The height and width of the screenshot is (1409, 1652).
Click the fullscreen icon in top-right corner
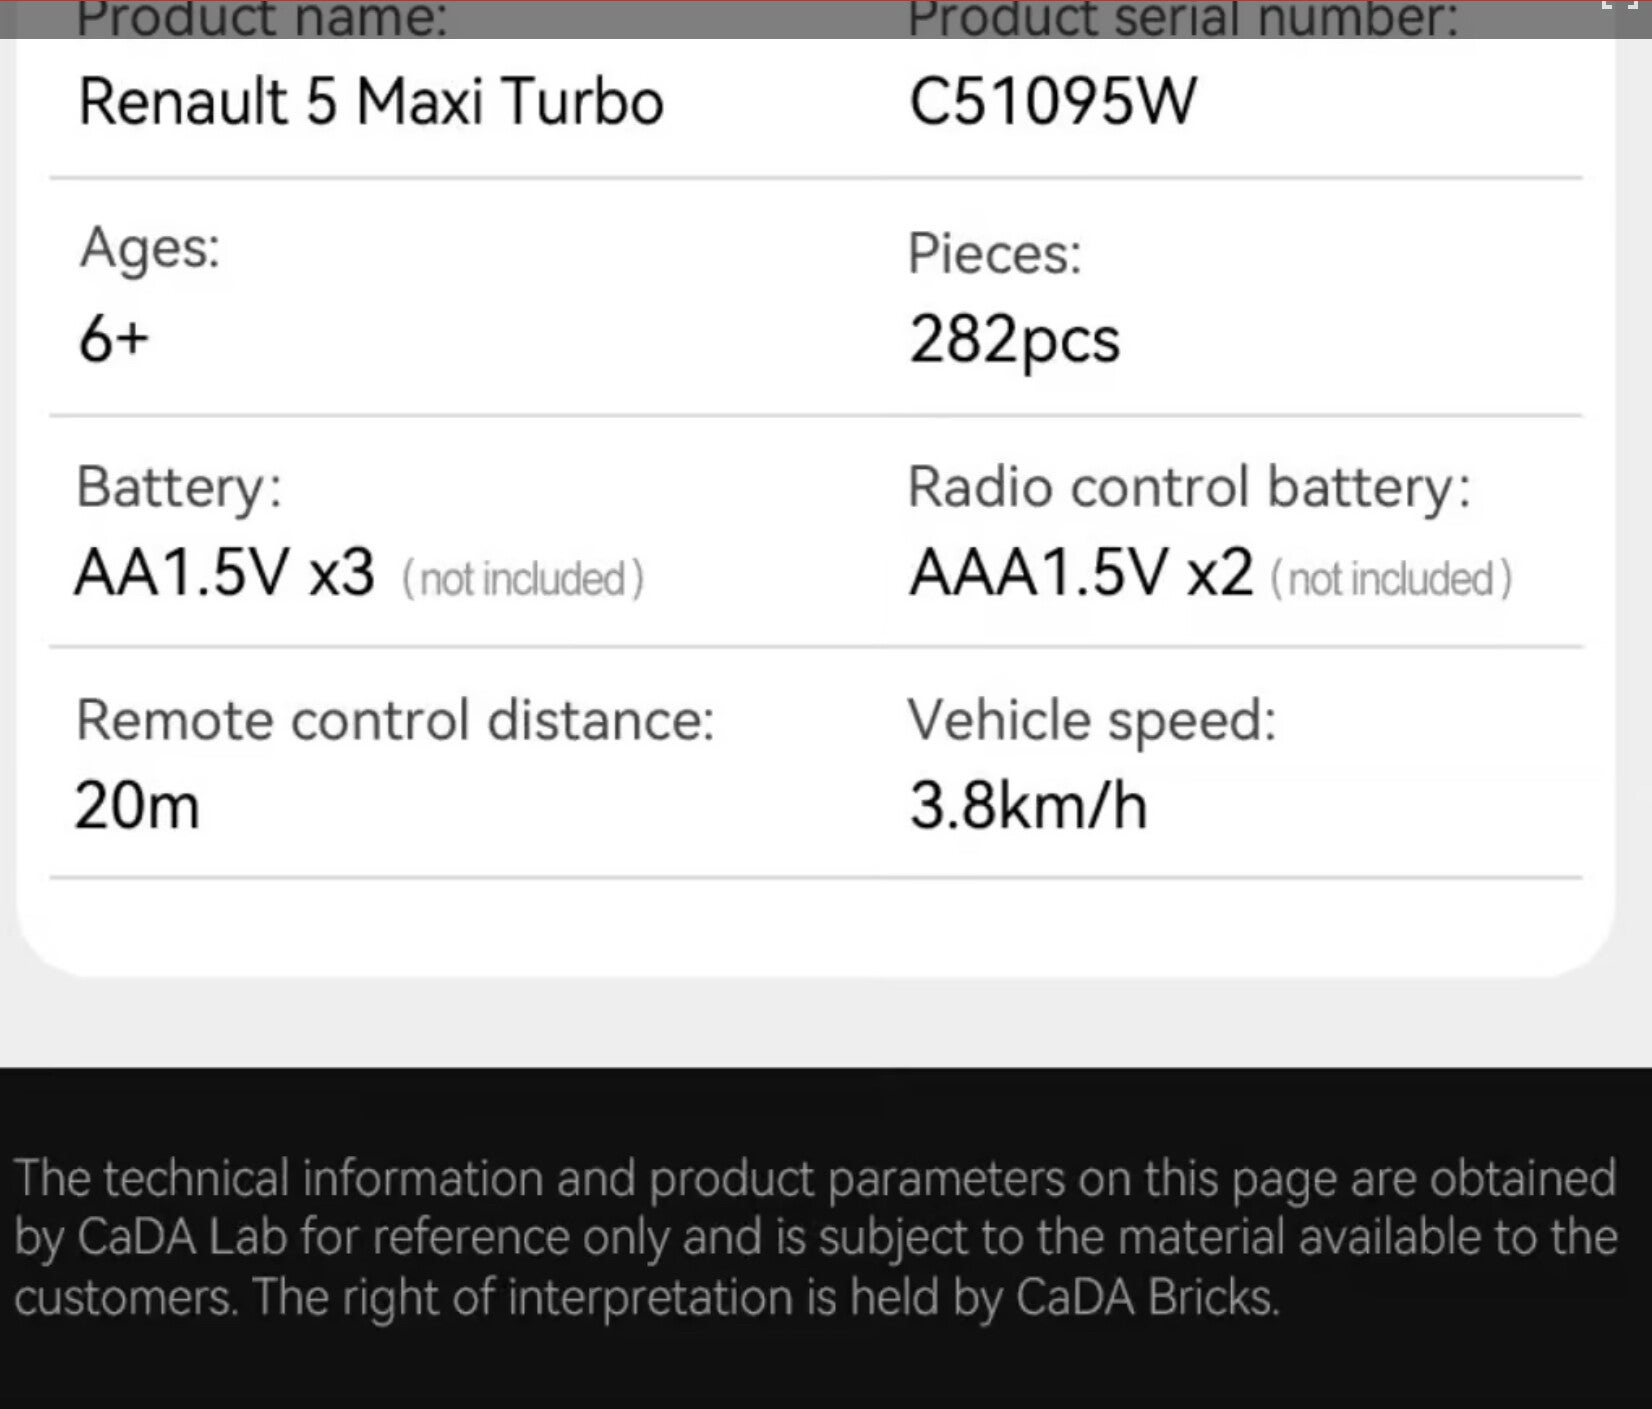1620,6
